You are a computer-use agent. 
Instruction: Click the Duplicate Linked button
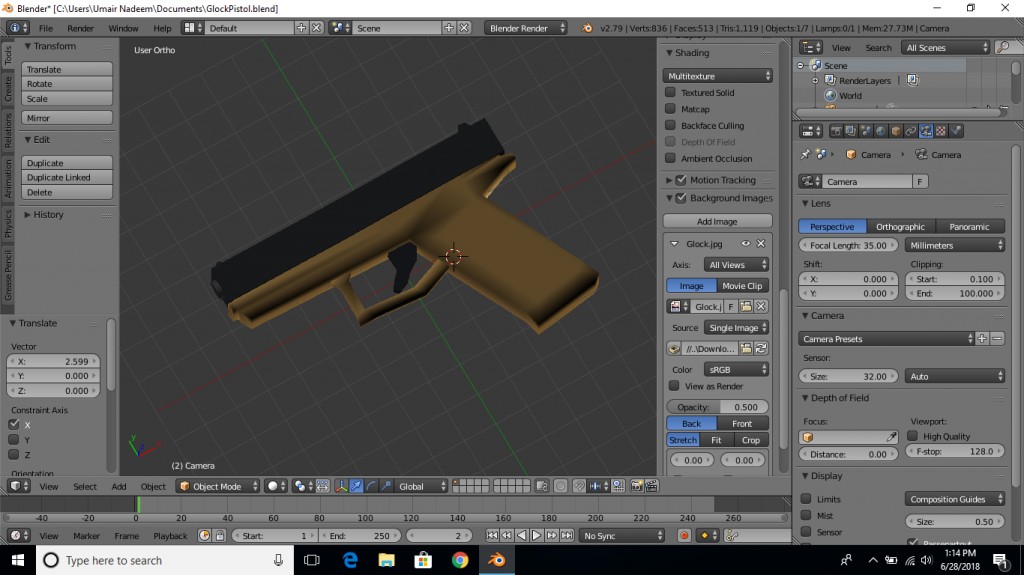click(x=67, y=178)
